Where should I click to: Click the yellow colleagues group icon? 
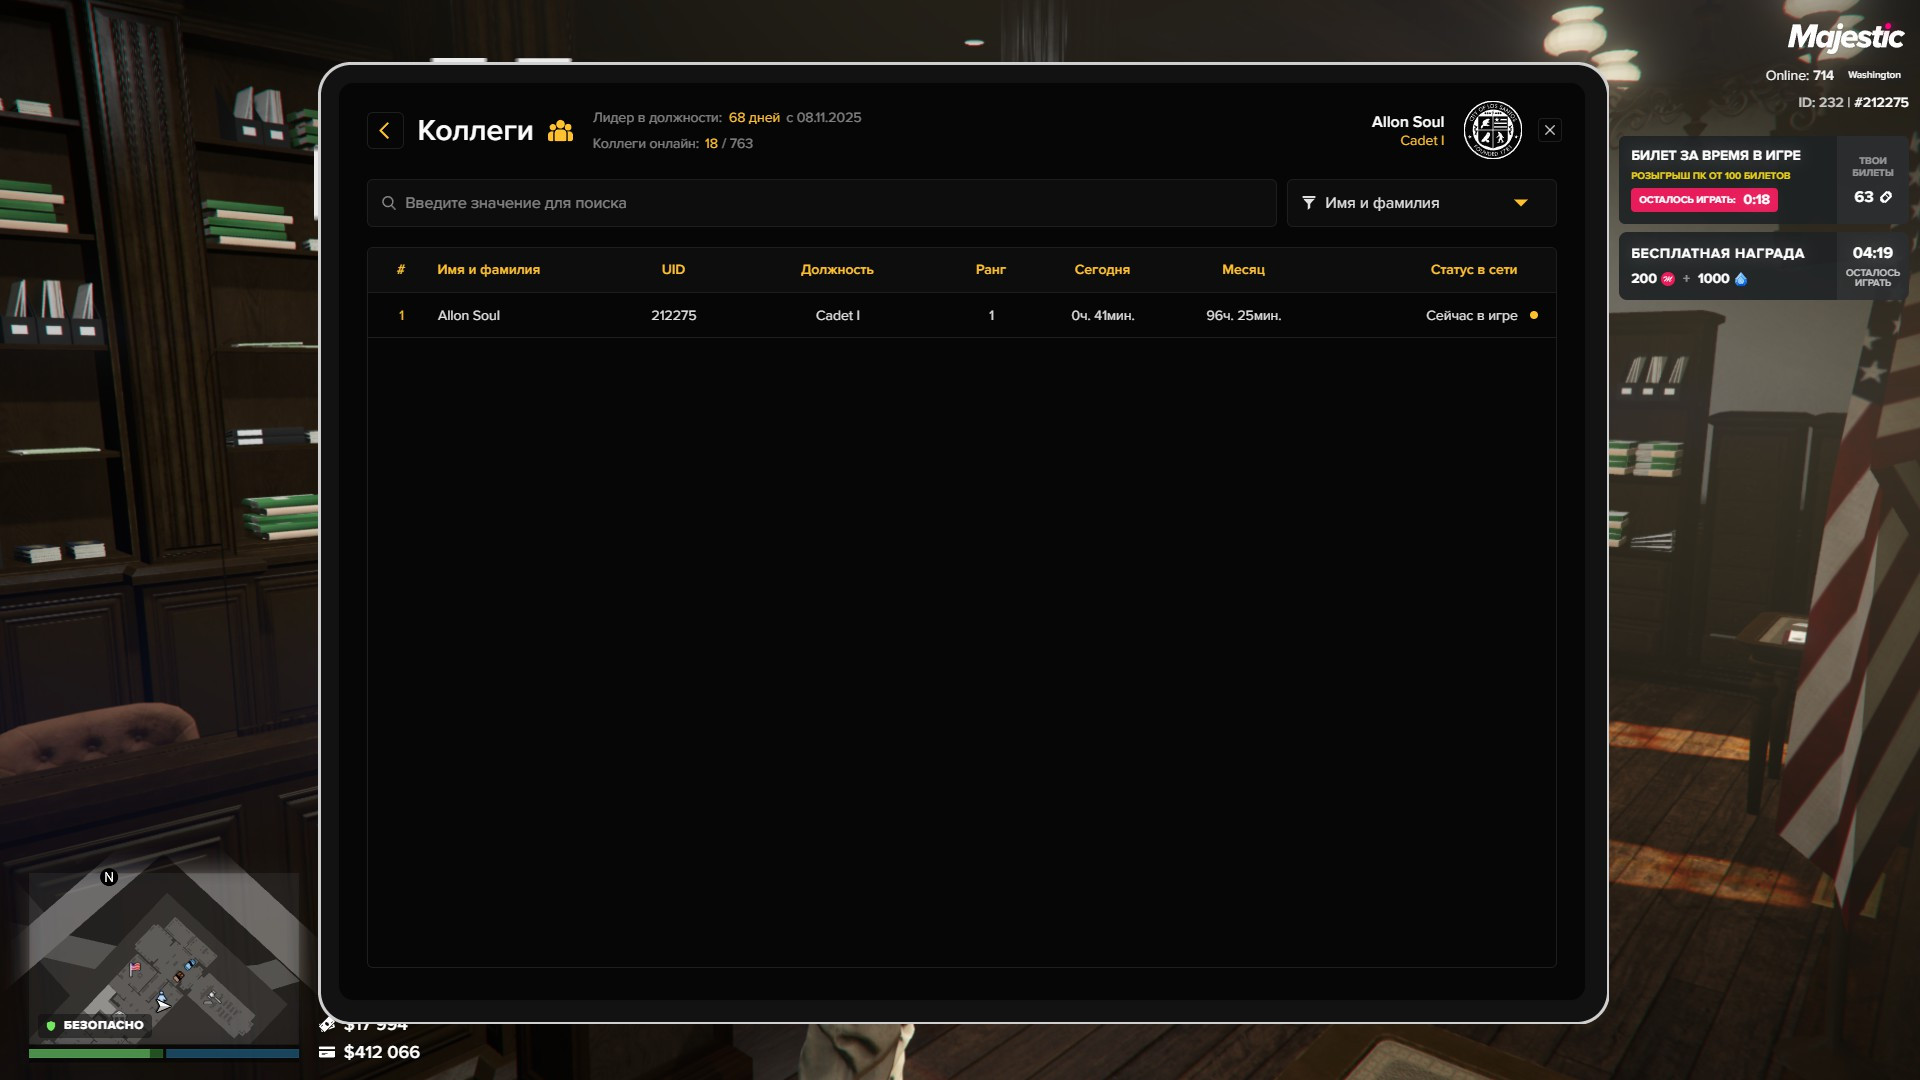[x=561, y=131]
